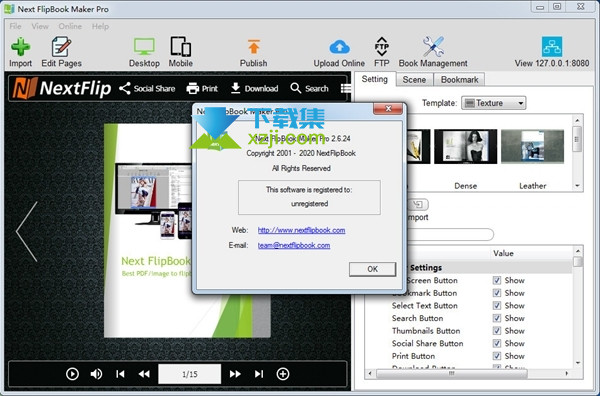
Task: Click the template list scroll down arrow
Action: 577,186
